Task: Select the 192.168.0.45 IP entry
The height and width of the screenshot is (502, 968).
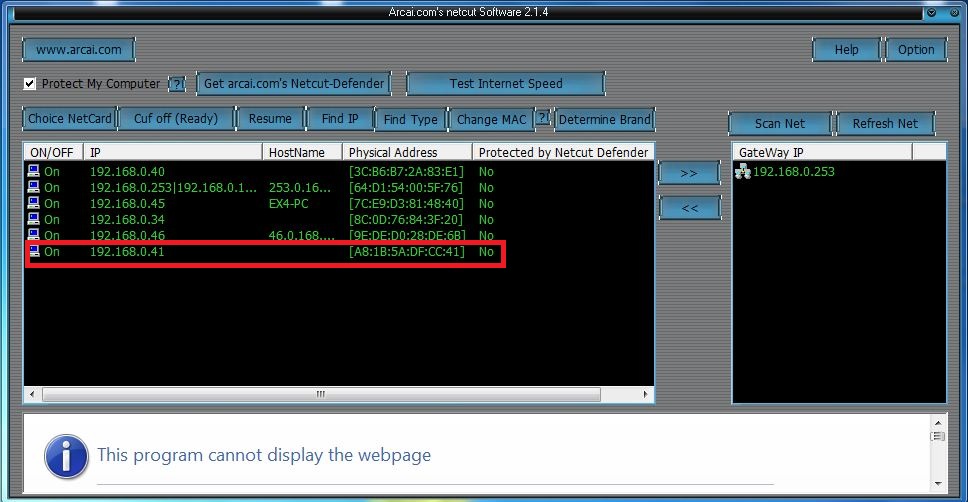Action: [127, 204]
